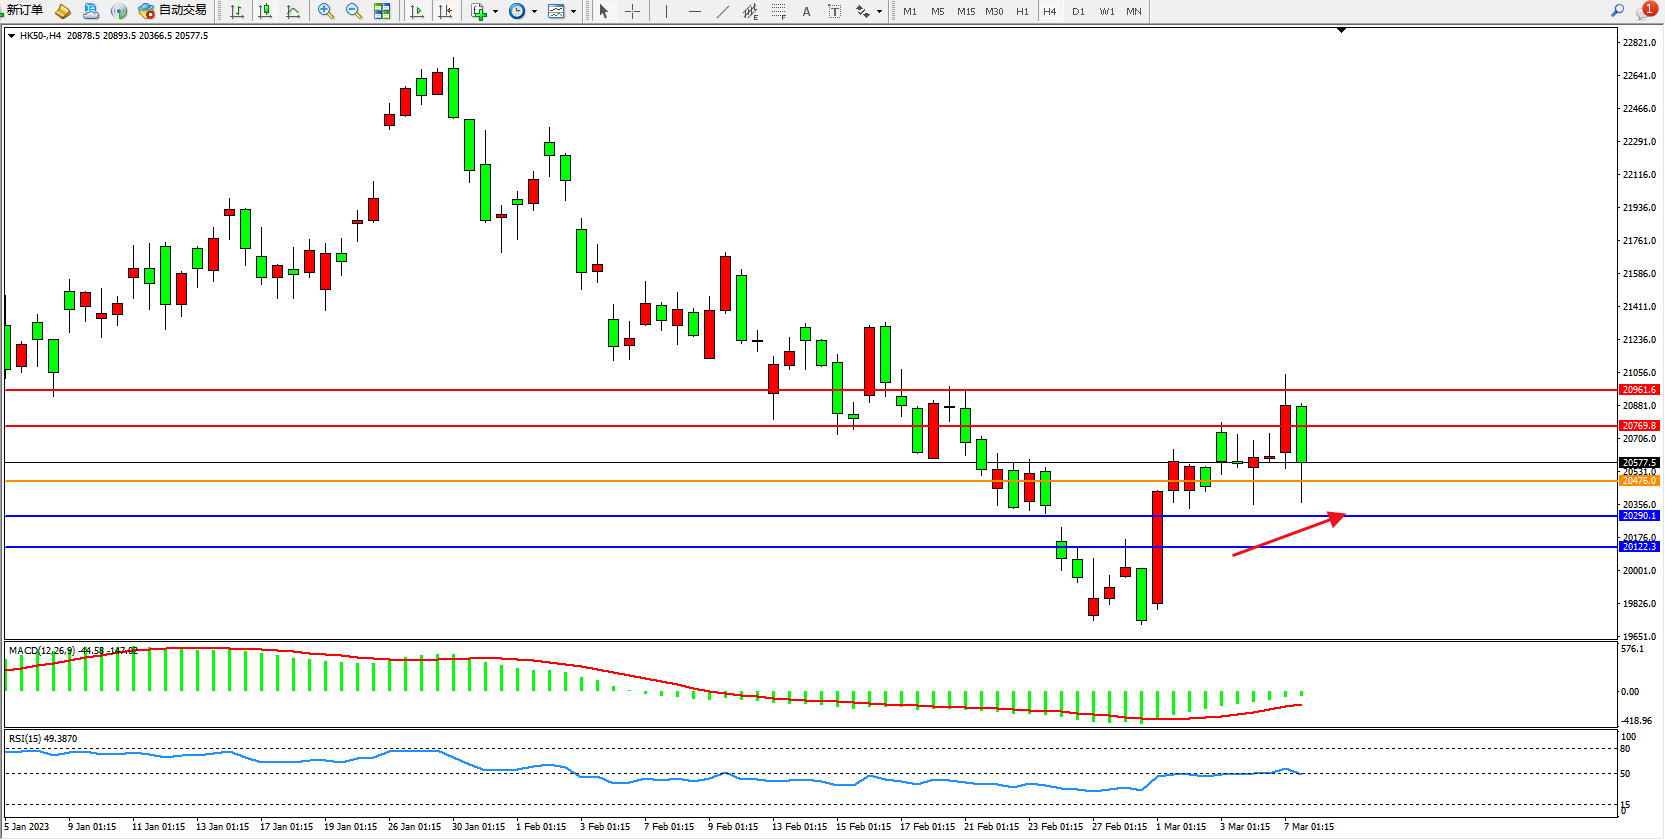Click the zoom out magnifier icon
The width and height of the screenshot is (1665, 840).
point(353,11)
